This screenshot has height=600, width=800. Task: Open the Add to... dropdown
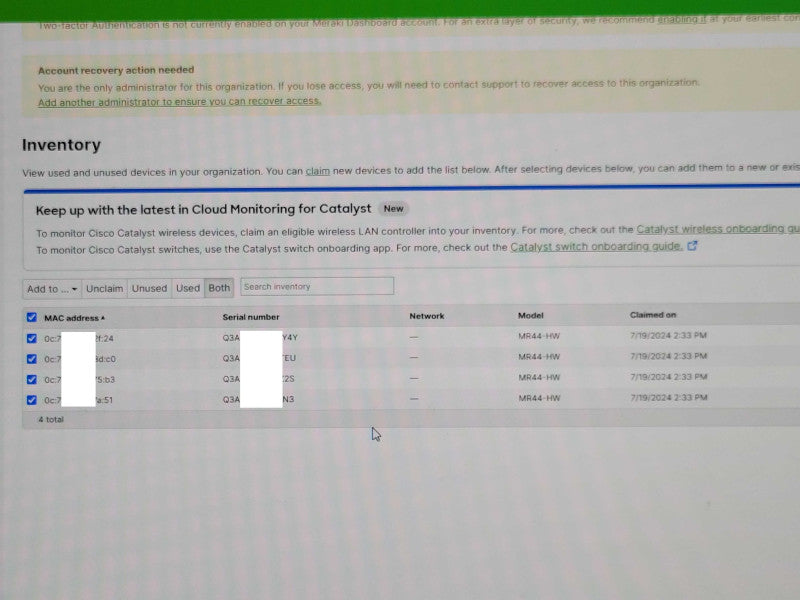click(x=52, y=289)
